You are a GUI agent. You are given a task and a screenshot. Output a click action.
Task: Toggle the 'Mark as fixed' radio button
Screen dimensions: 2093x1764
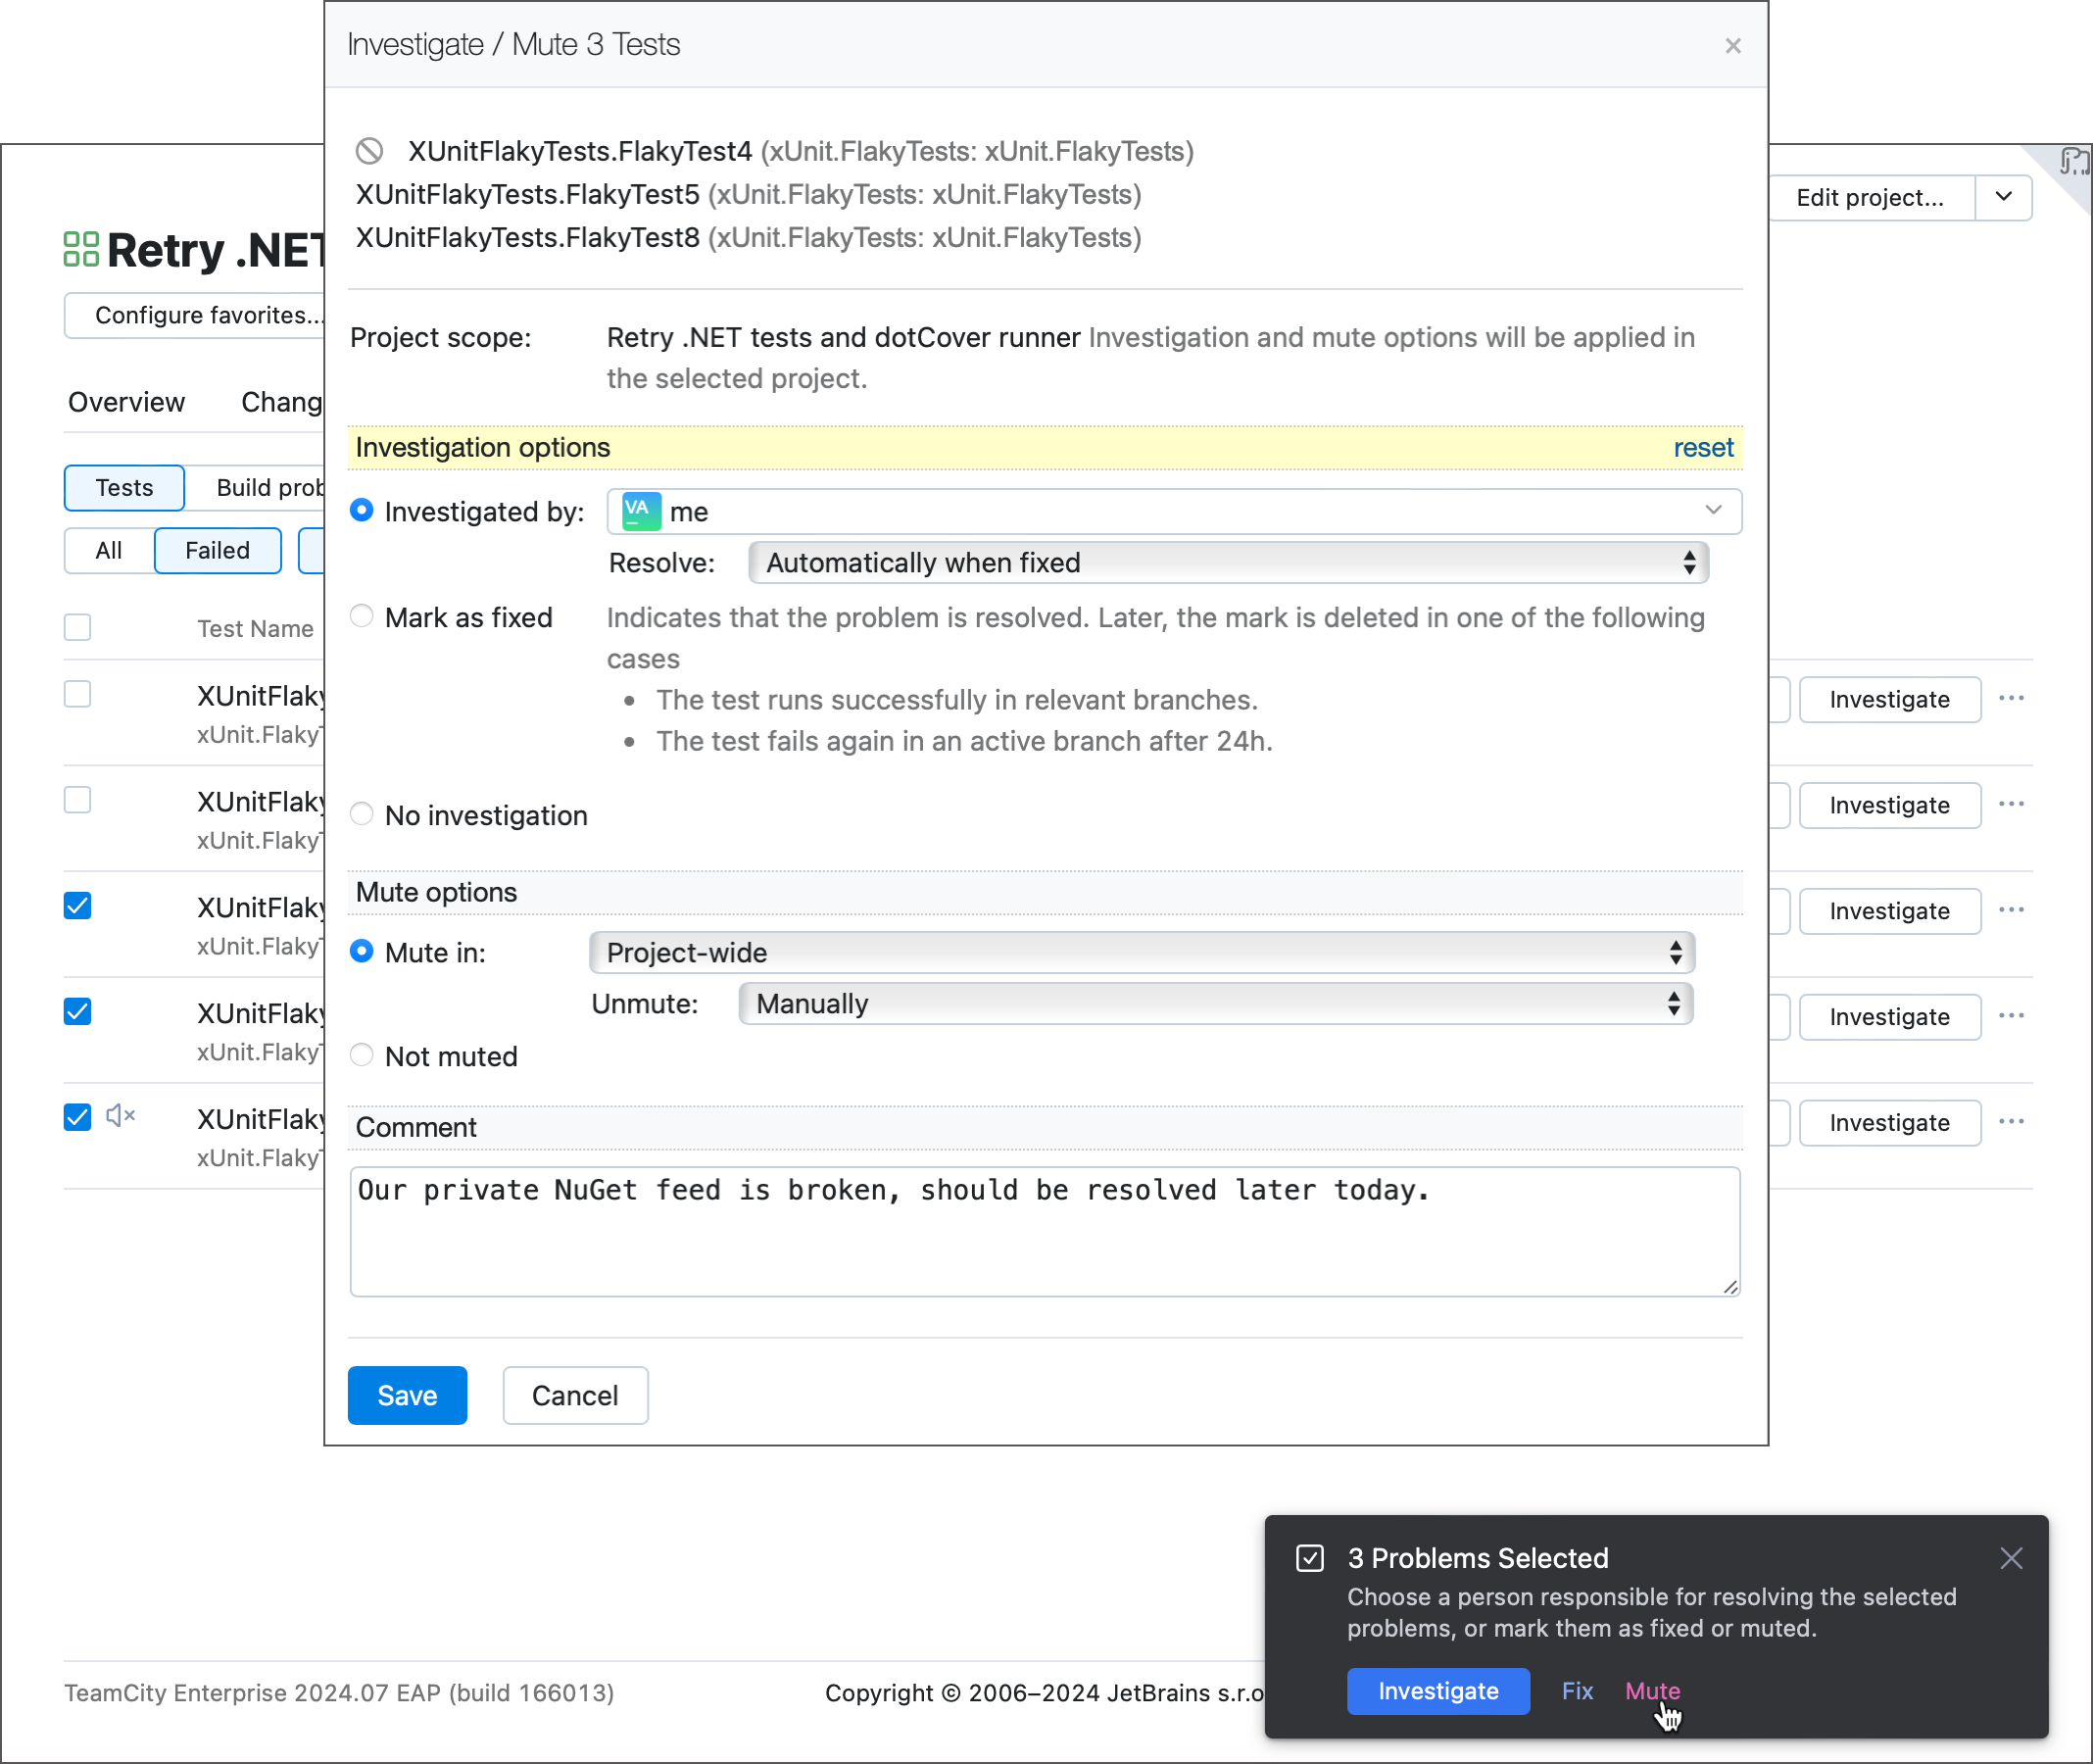coord(363,616)
